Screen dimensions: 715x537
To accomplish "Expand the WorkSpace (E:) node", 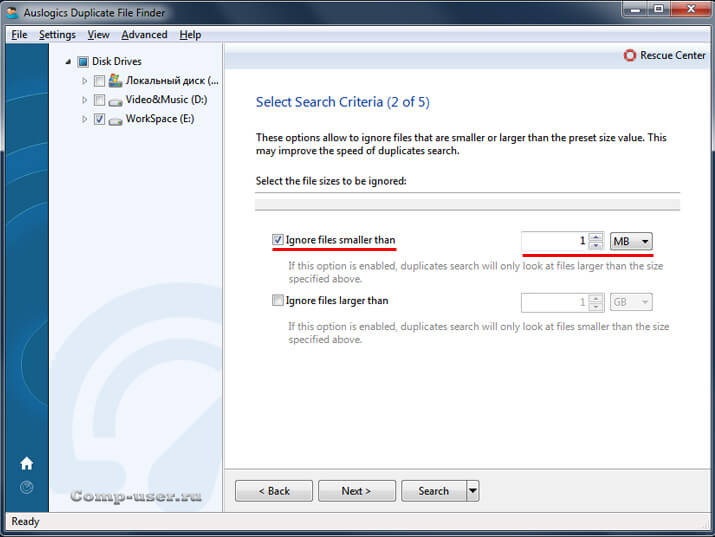I will coord(84,119).
